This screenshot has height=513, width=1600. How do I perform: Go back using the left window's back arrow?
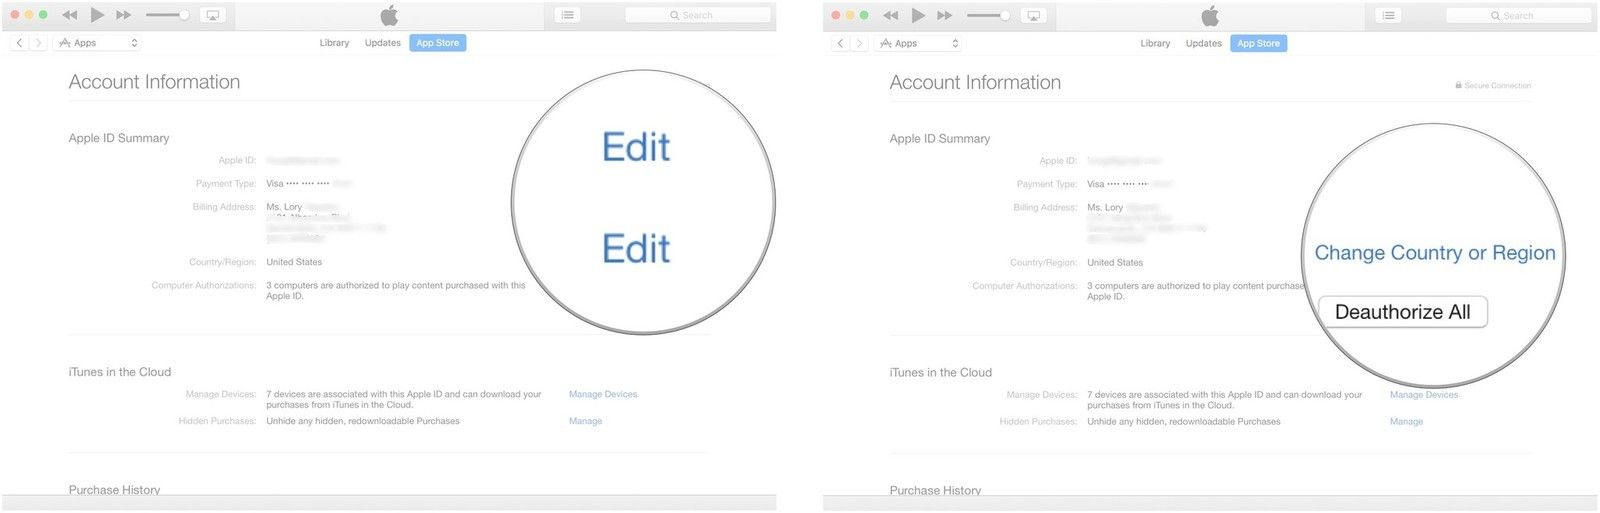[x=19, y=43]
